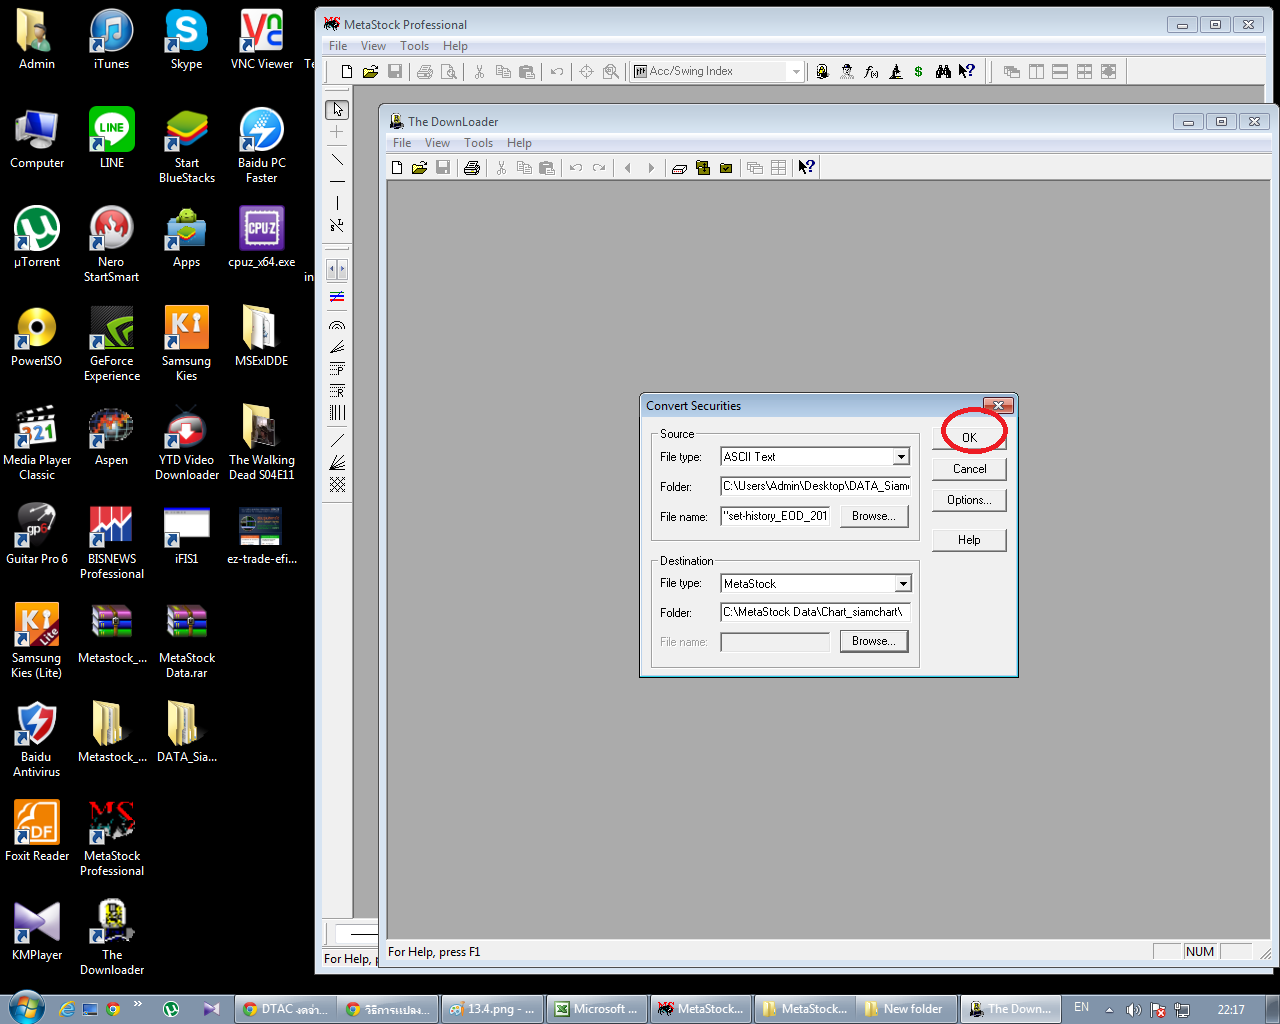Switch to Microsoft Excel taskbar button
1280x1024 pixels.
pyautogui.click(x=597, y=1009)
